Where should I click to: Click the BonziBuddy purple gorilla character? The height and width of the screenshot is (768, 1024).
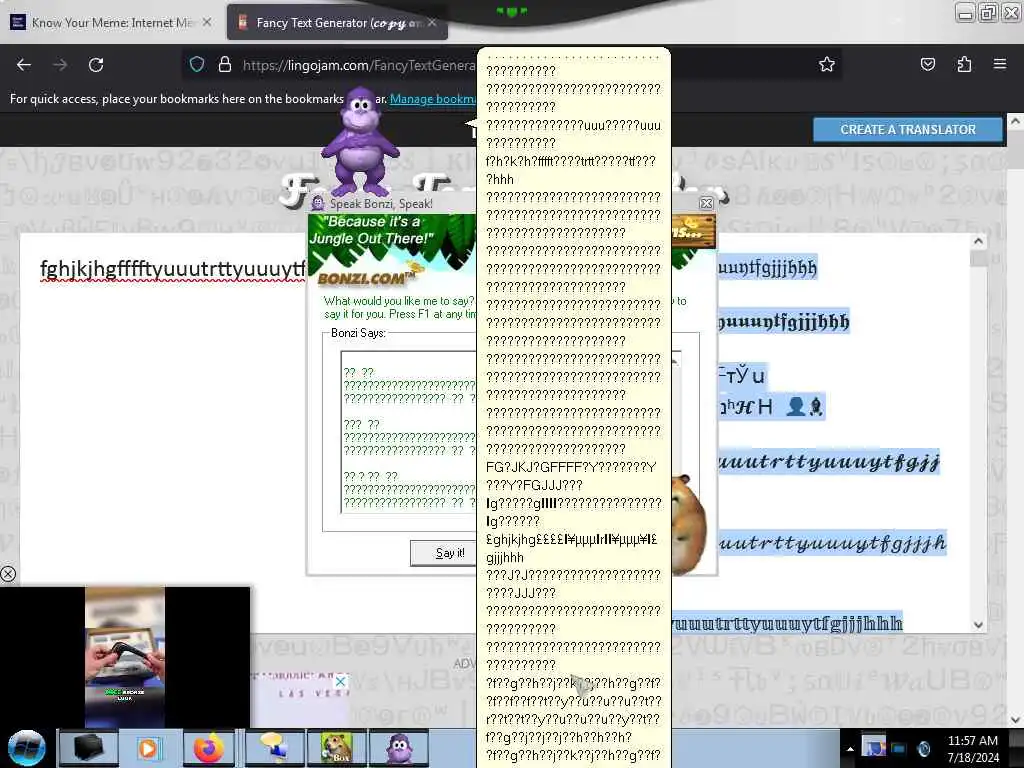pyautogui.click(x=360, y=140)
